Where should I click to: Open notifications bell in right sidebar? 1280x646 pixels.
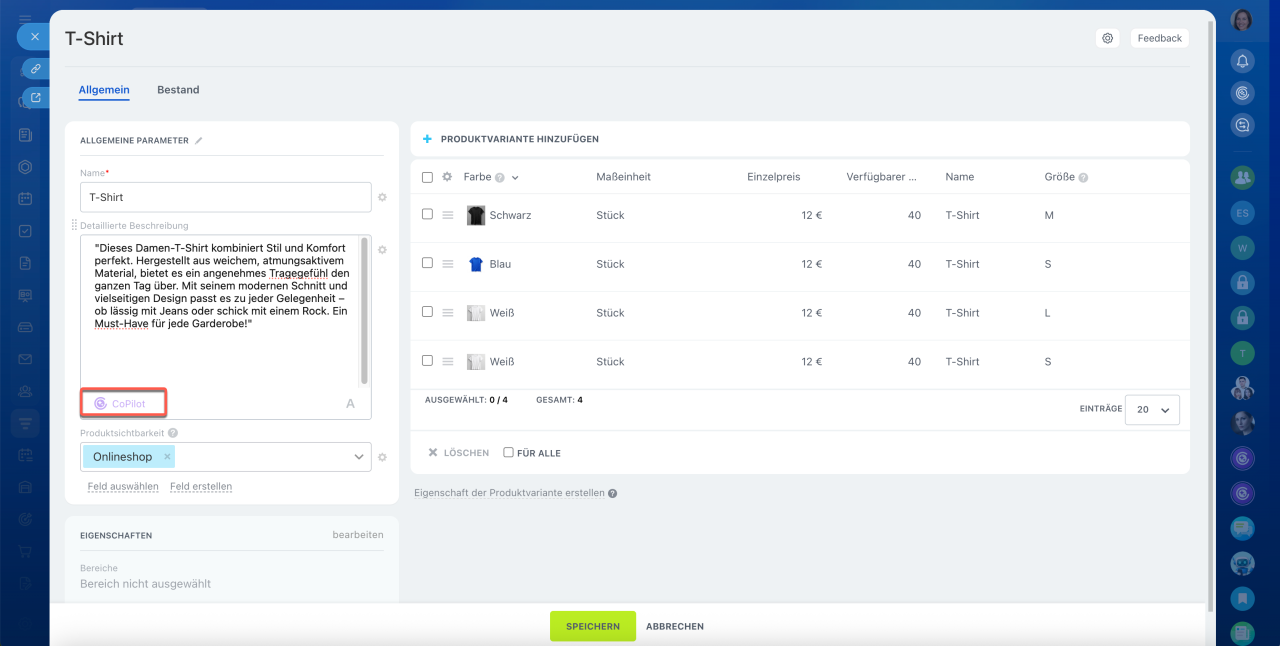(x=1242, y=61)
